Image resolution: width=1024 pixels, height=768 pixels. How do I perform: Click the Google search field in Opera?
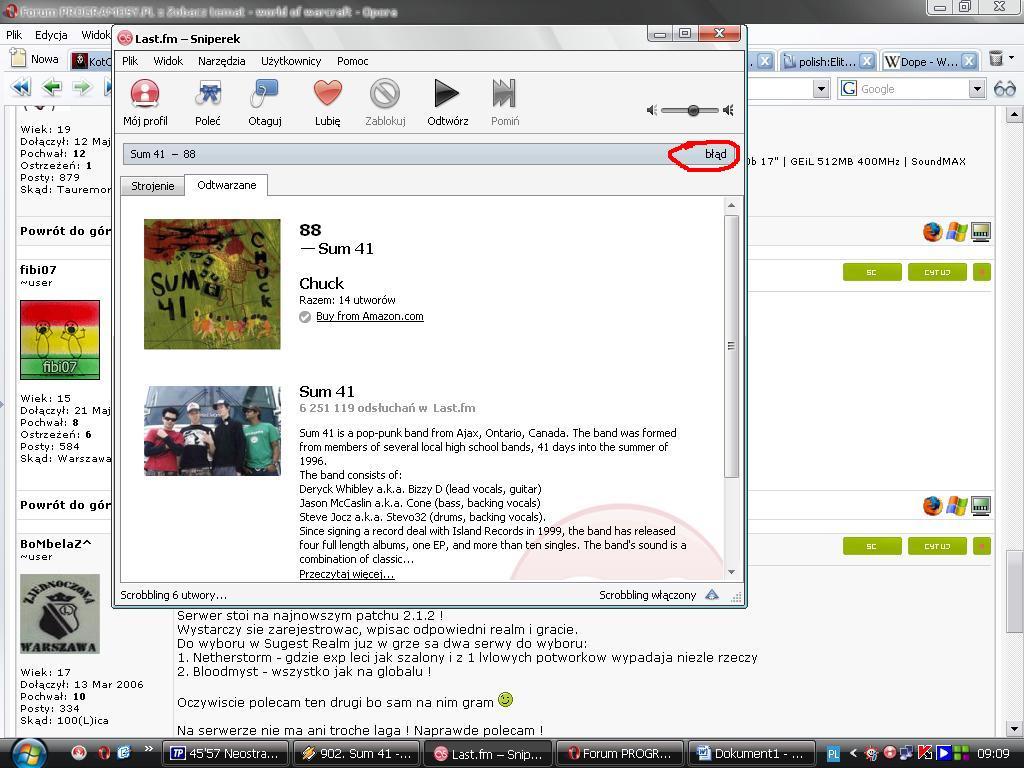point(911,89)
